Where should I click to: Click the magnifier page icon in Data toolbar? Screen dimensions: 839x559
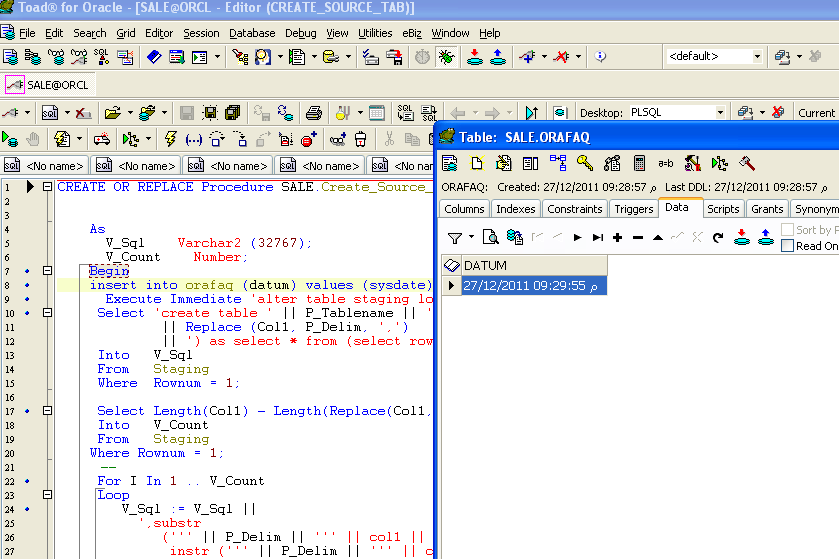click(490, 237)
